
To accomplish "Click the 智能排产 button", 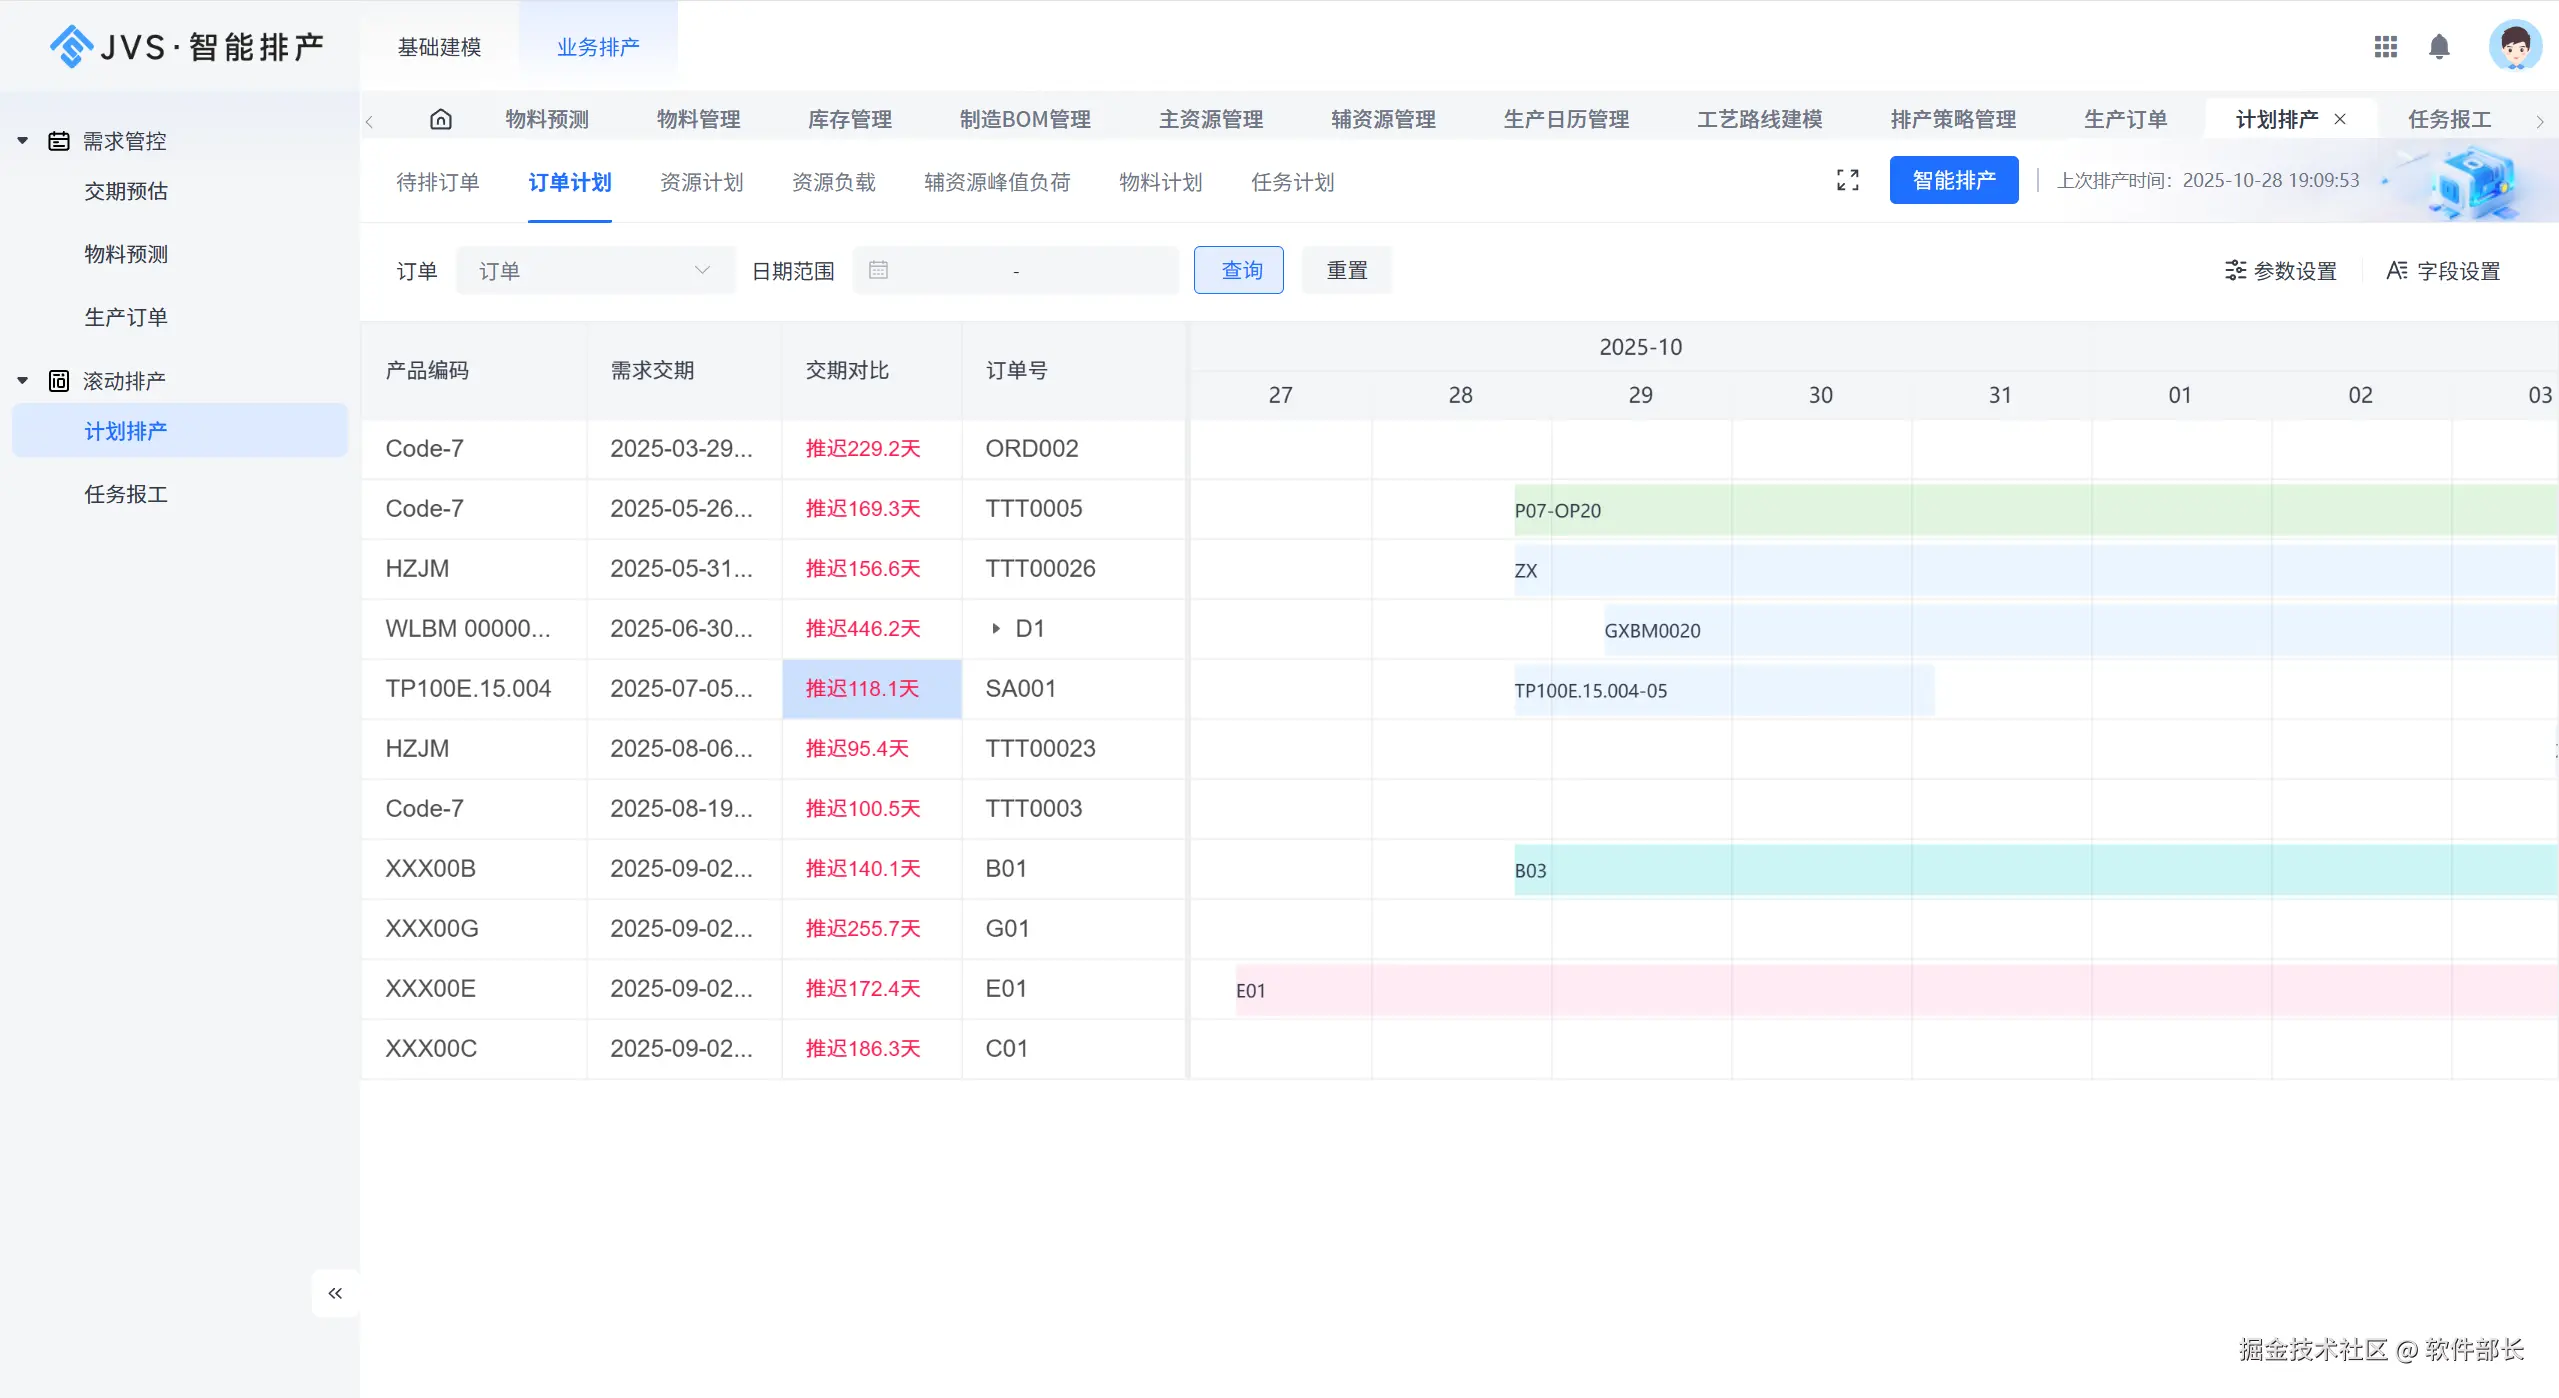I will (x=1953, y=180).
